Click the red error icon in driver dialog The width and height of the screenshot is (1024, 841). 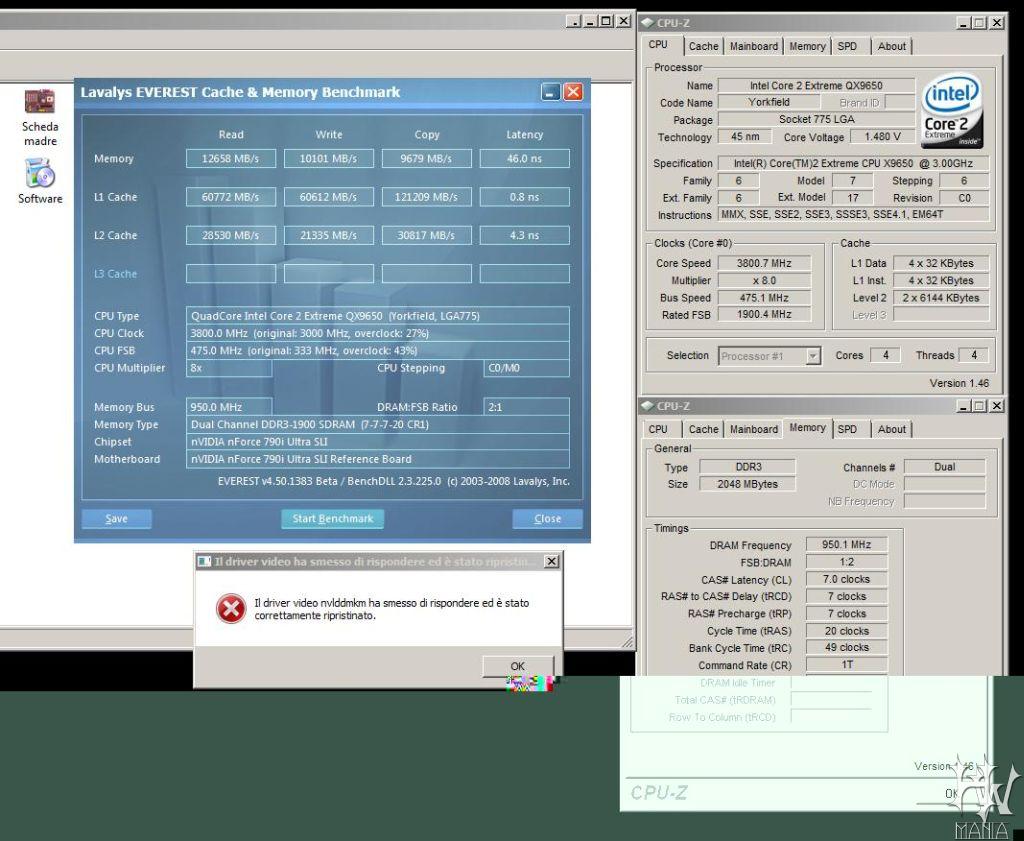click(x=231, y=609)
